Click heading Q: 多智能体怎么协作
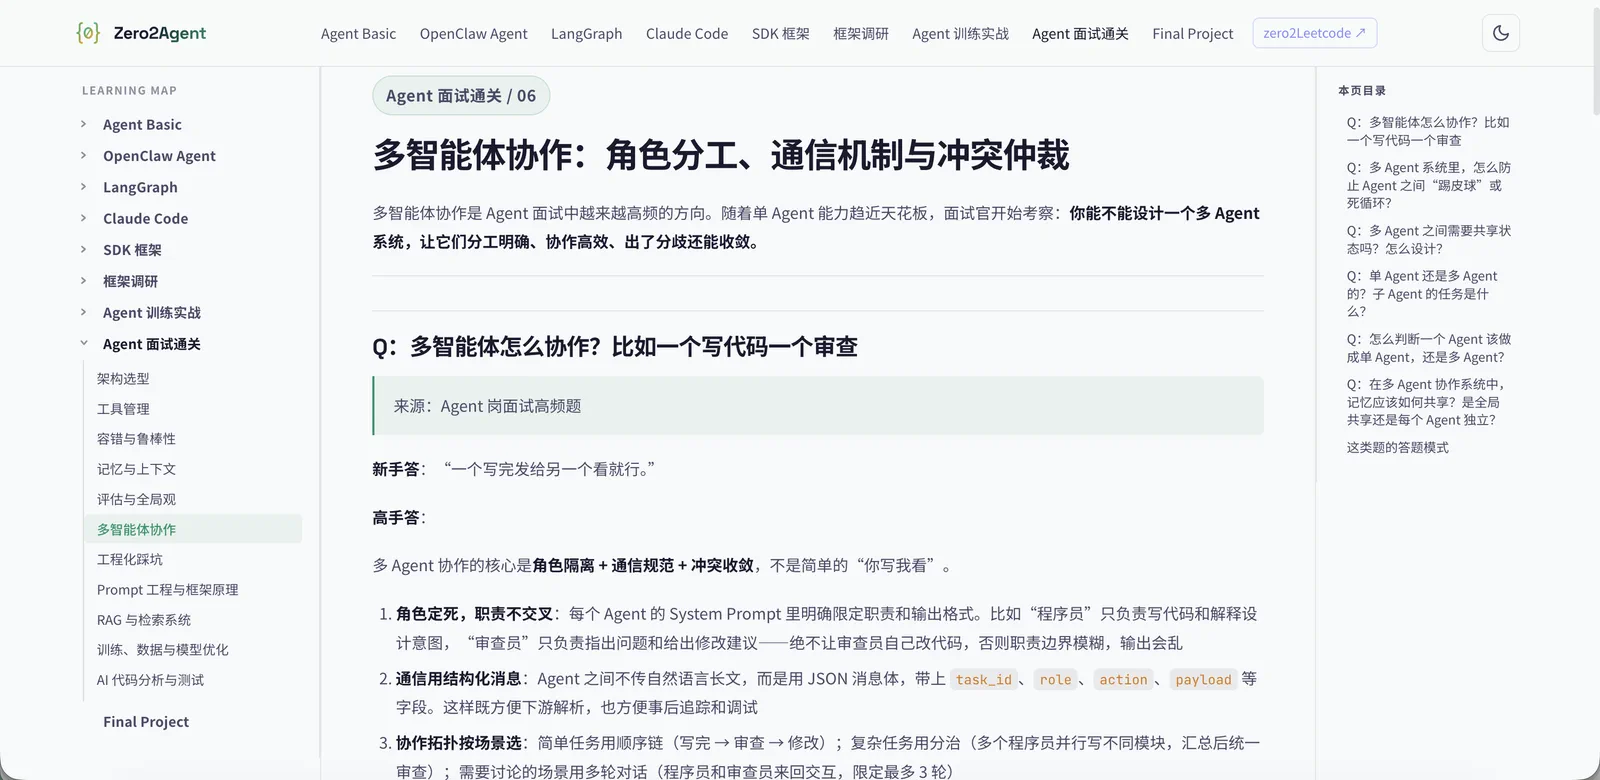The image size is (1600, 780). click(x=615, y=347)
